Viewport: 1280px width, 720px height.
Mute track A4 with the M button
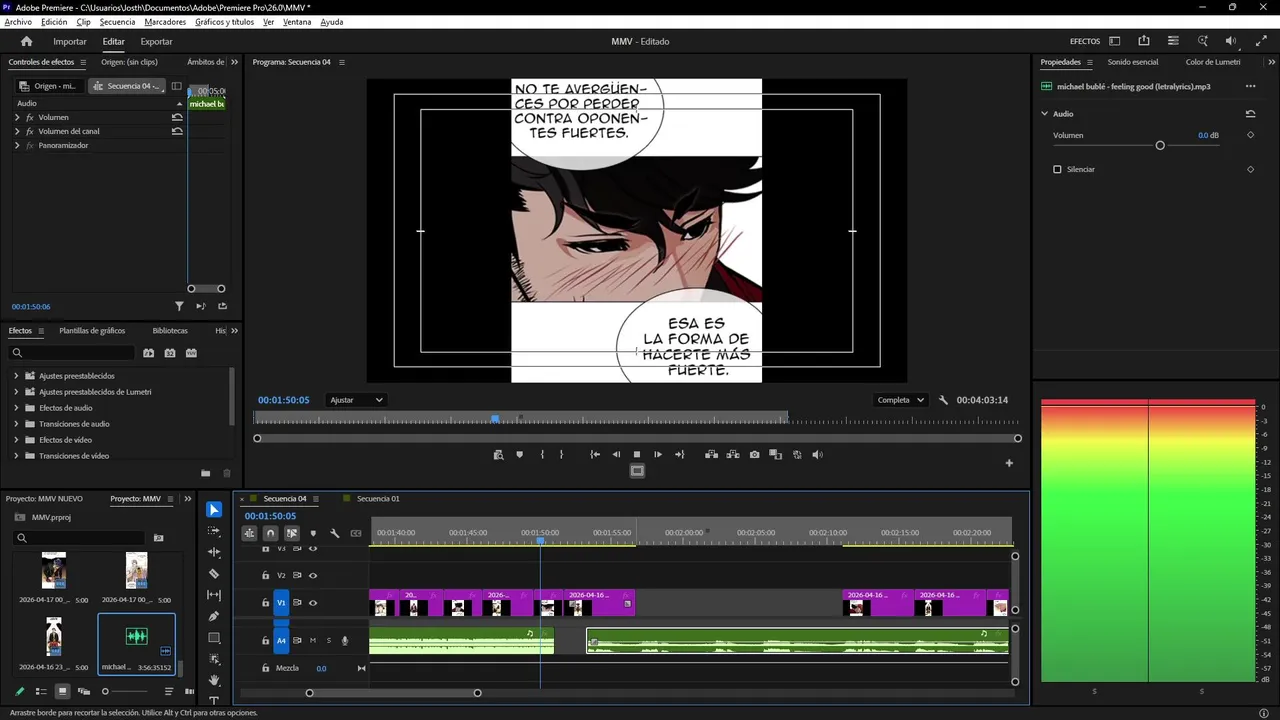click(313, 640)
